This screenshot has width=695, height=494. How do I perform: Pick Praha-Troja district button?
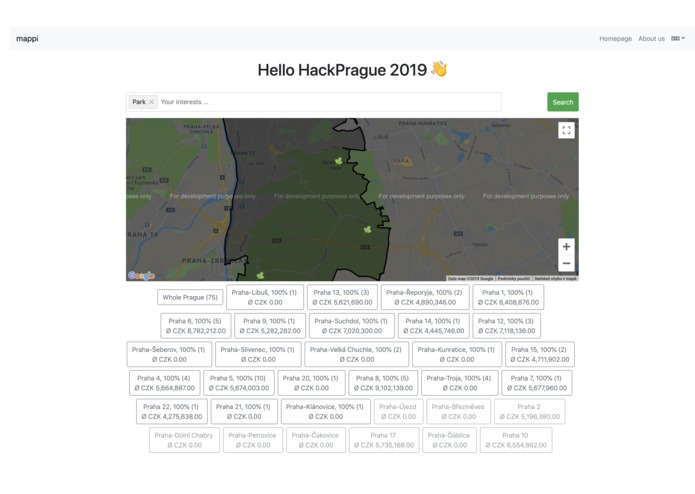coord(459,383)
